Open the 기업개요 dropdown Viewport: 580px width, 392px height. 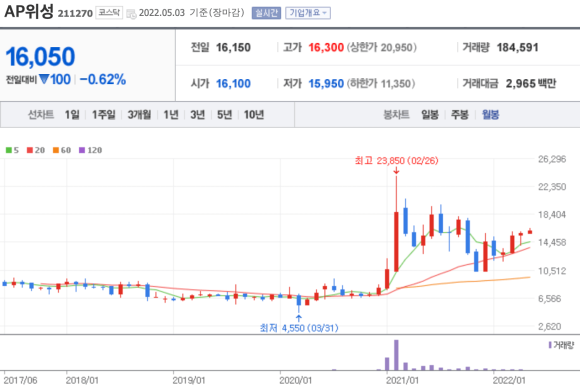click(x=308, y=13)
